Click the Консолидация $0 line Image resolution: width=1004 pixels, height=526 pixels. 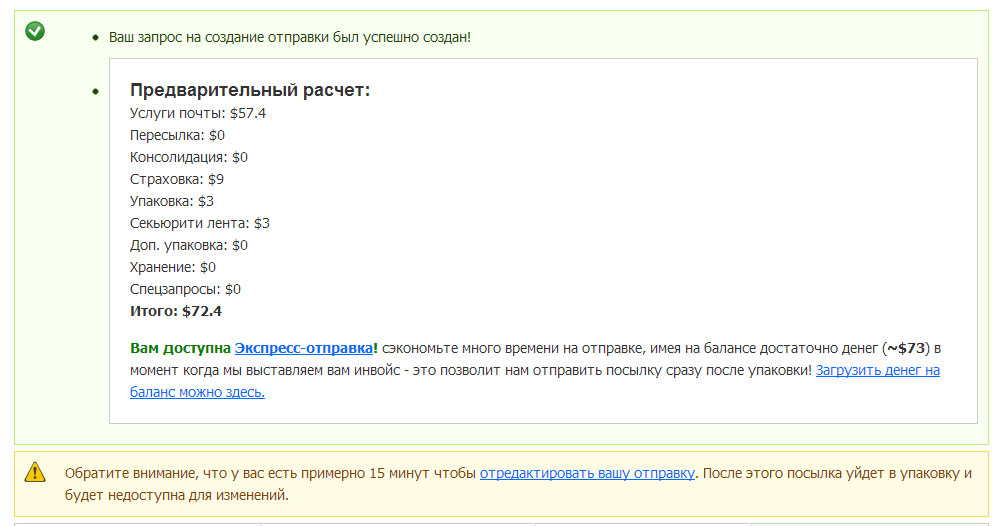click(189, 157)
